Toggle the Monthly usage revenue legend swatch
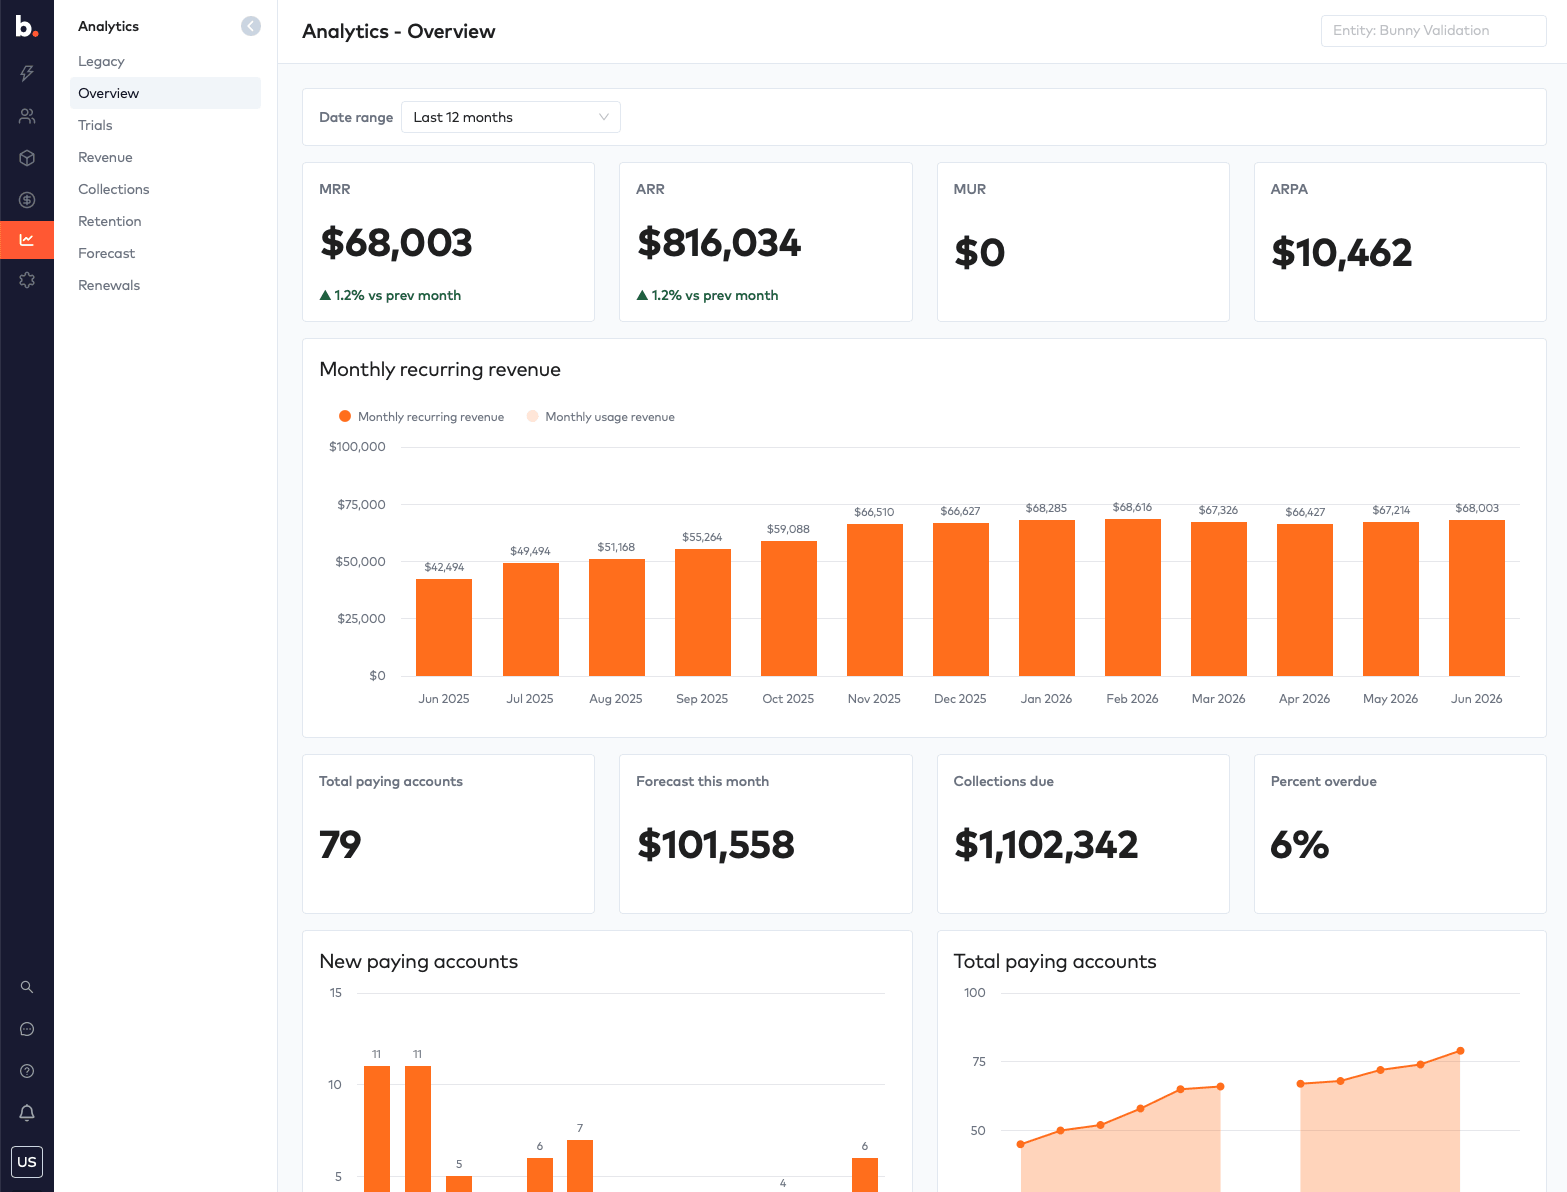 (x=532, y=416)
